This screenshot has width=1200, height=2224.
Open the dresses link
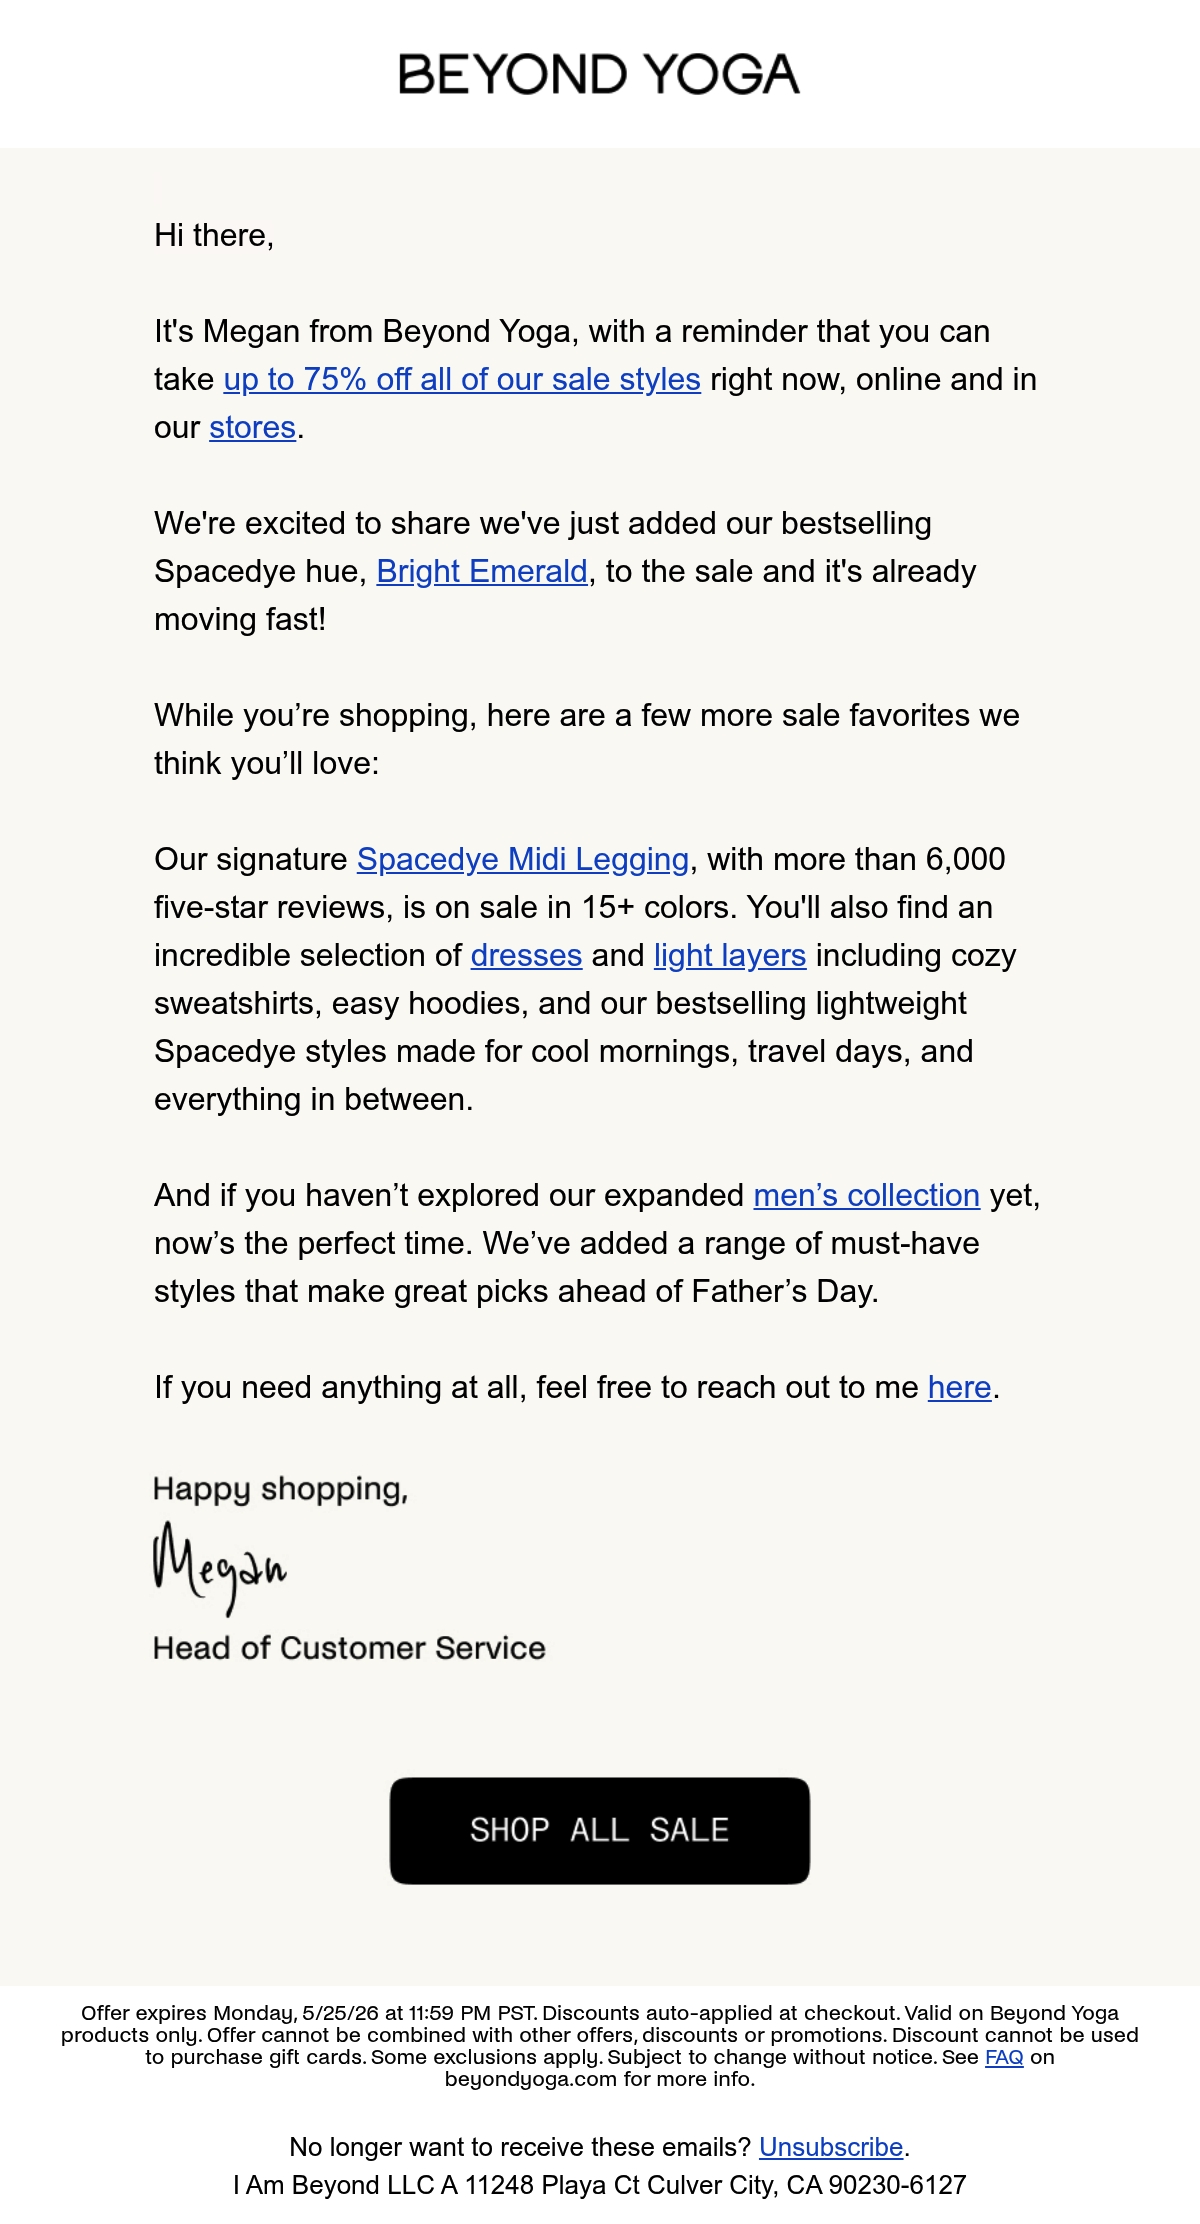(526, 956)
